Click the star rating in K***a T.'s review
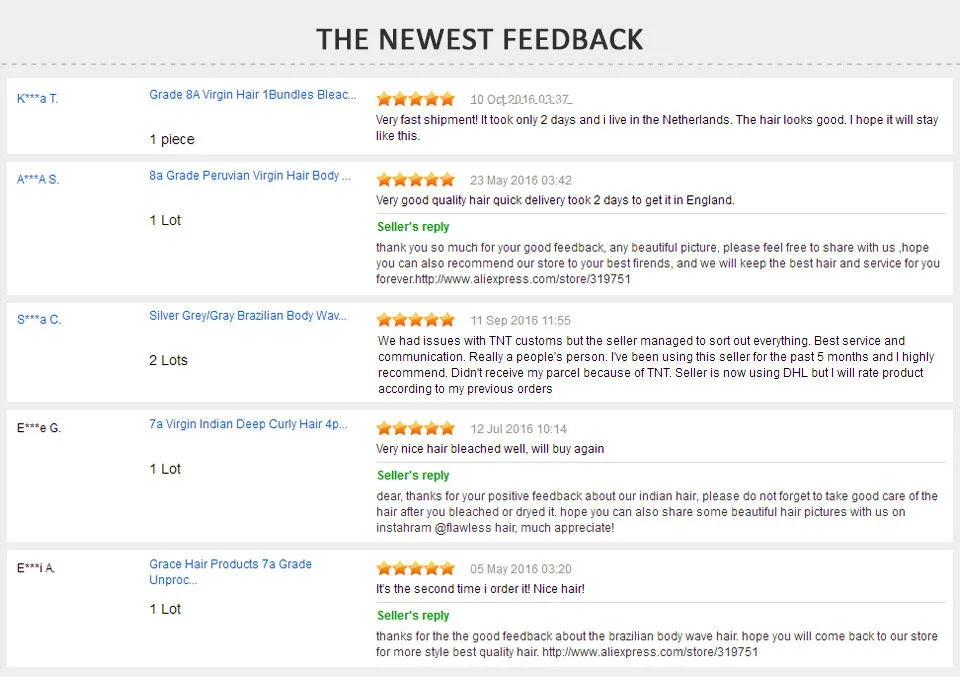Viewport: 960px width, 677px height. (x=416, y=99)
